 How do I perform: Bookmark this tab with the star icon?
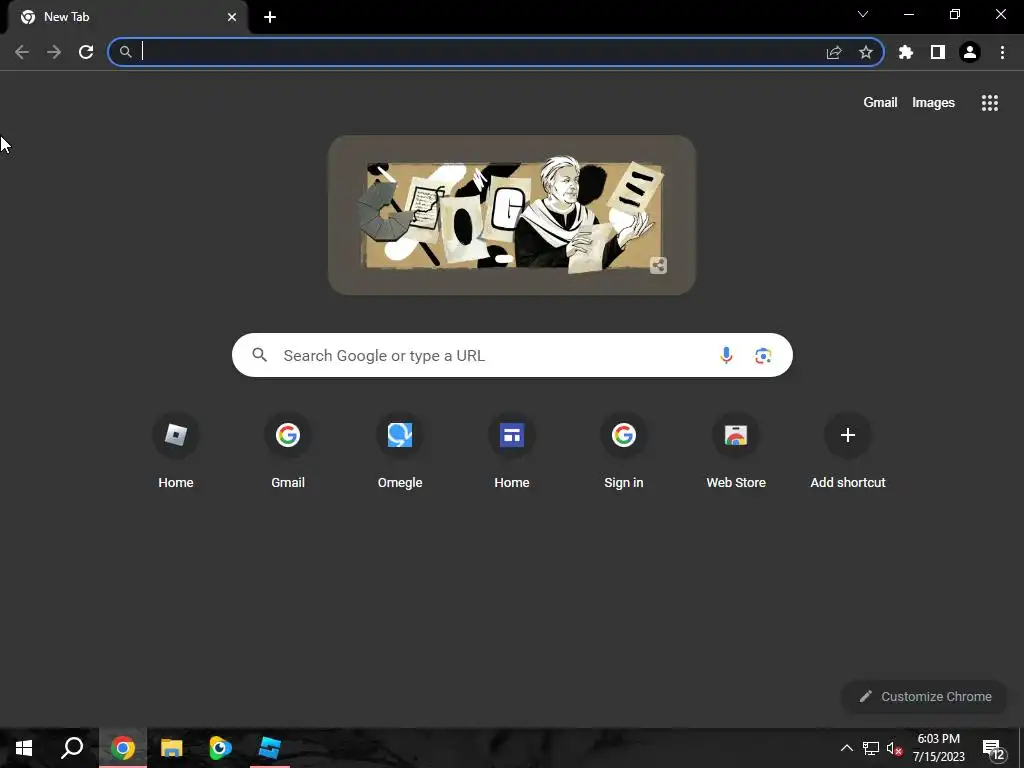[x=866, y=52]
